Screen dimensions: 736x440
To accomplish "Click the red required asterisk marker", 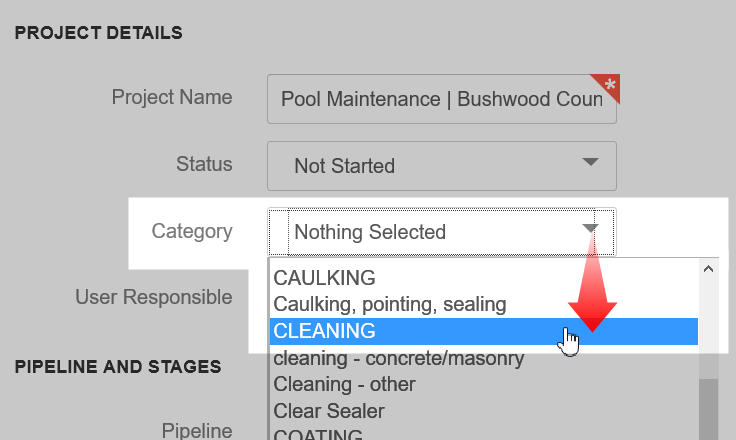I will 608,85.
